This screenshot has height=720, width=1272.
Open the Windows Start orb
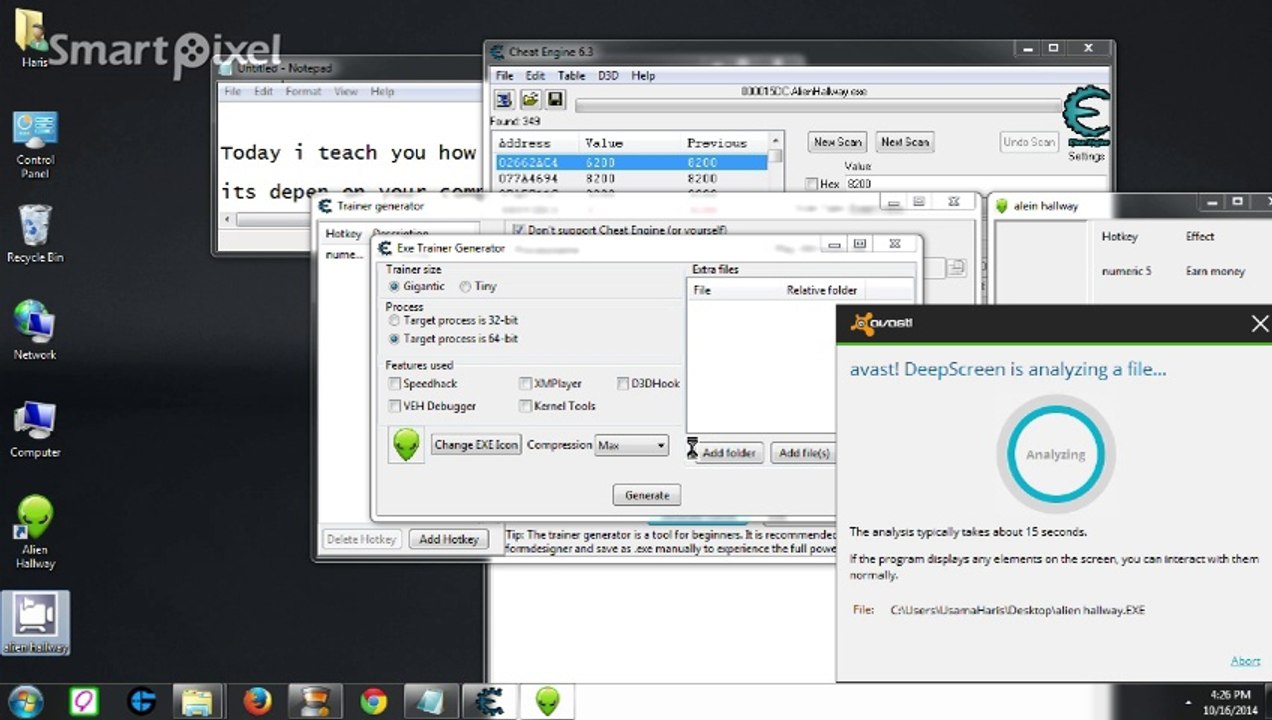(x=25, y=701)
